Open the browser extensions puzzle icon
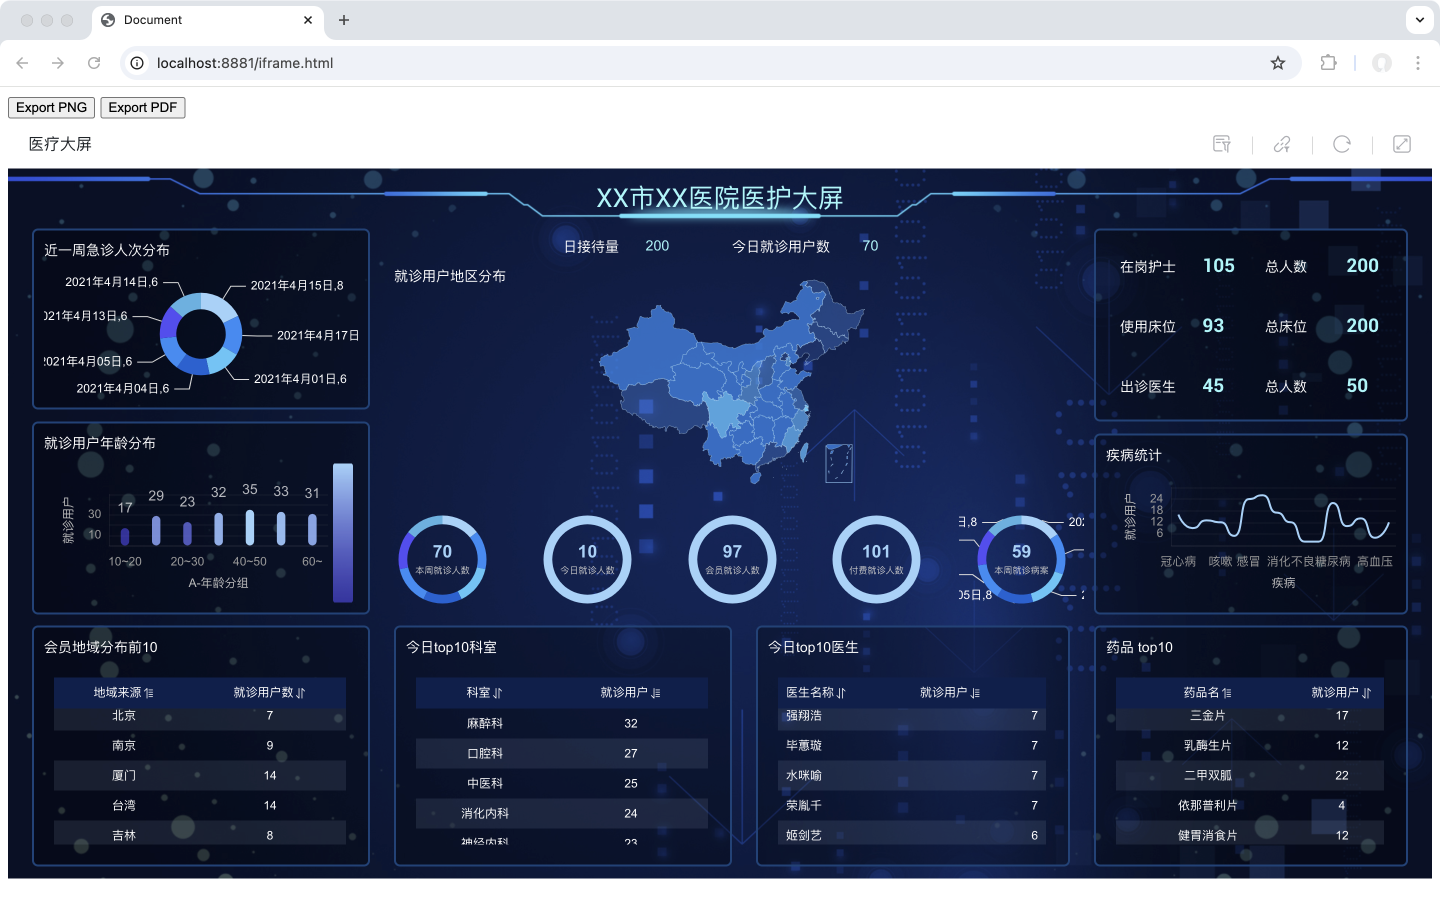Screen dimensions: 1440x900 click(1328, 63)
